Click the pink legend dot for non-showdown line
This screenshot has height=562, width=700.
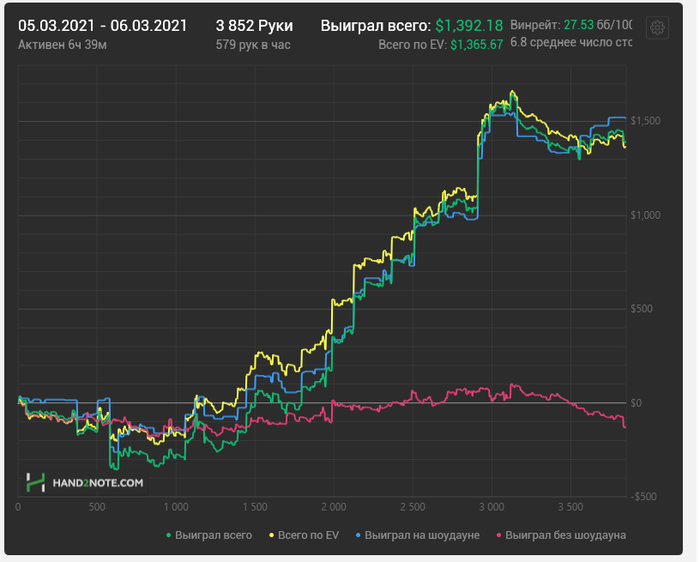point(499,535)
